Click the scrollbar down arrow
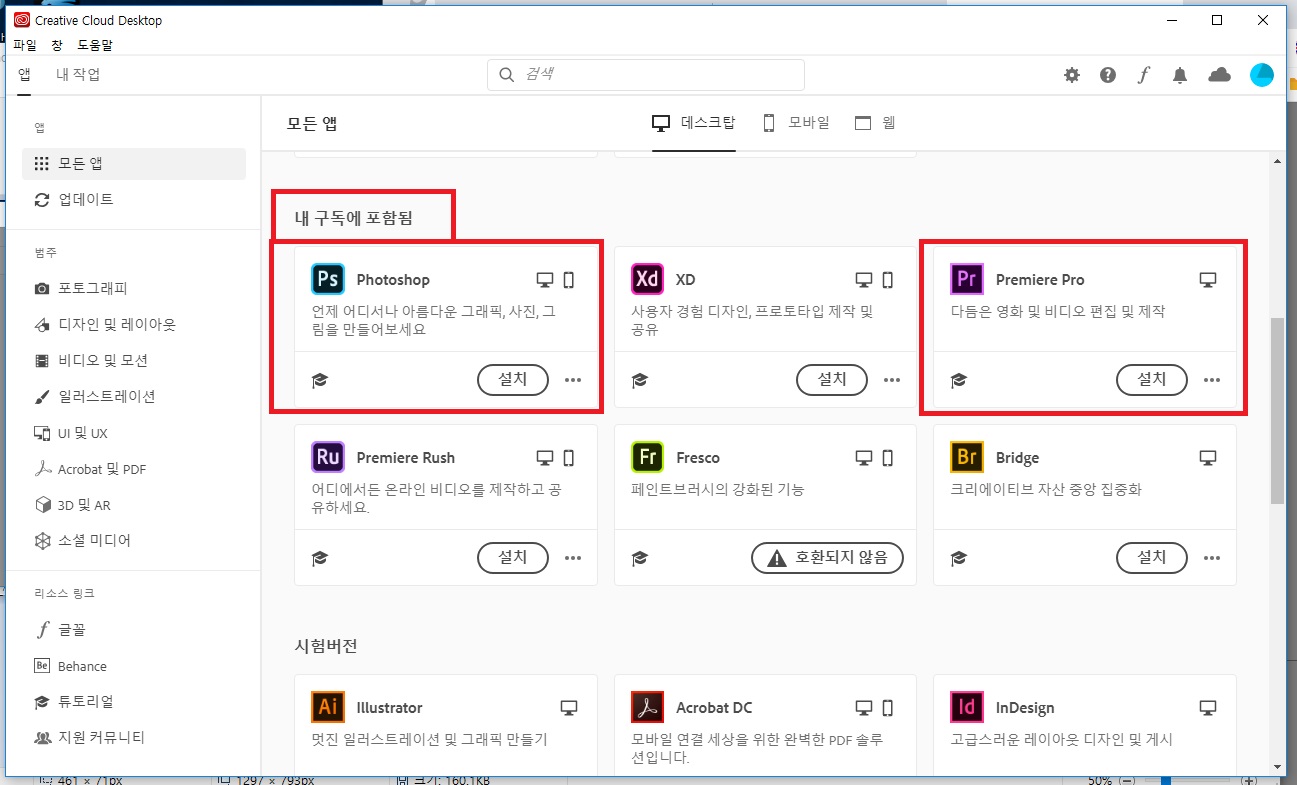 coord(1277,767)
